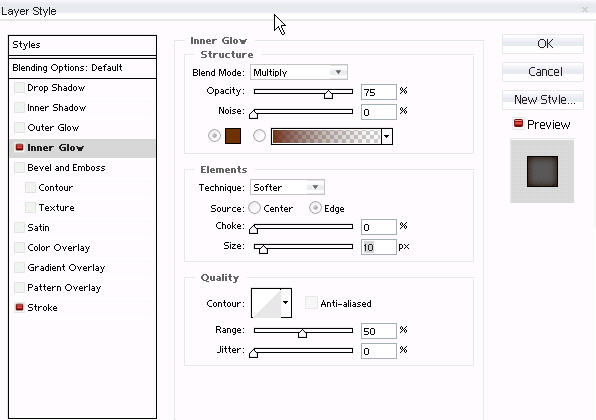Screen dimensions: 596x420
Task: Uncheck the Stroke style checkbox
Action: pos(19,307)
